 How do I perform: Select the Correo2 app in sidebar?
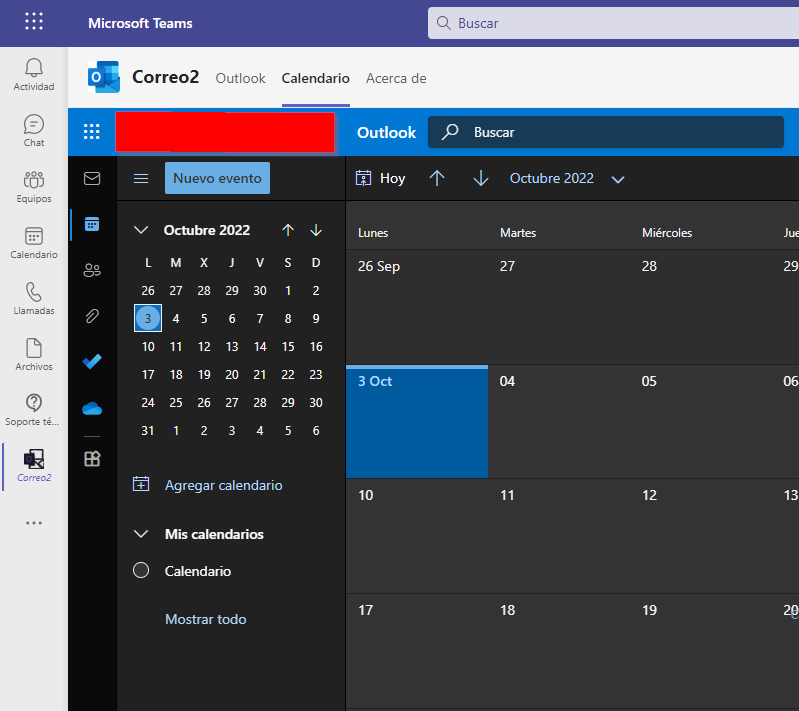pos(34,465)
